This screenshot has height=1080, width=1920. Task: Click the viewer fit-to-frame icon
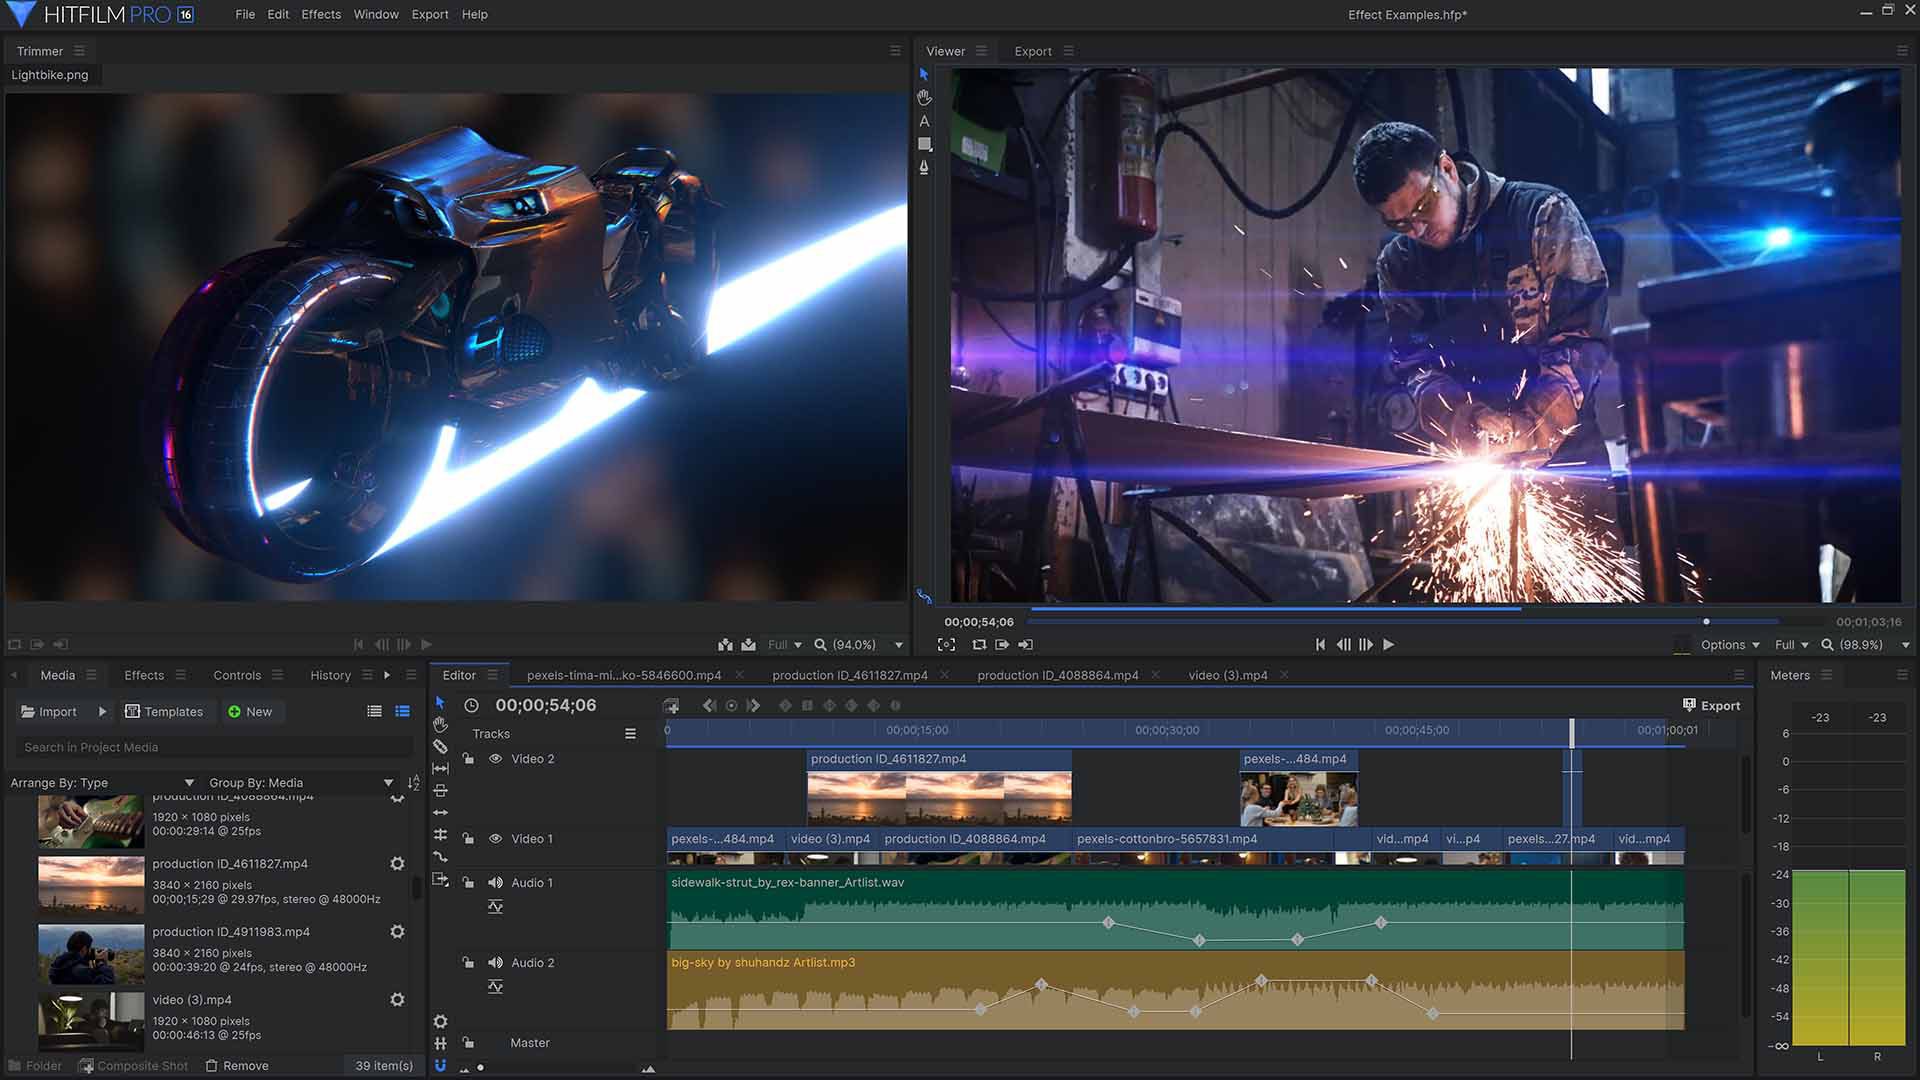coord(945,645)
